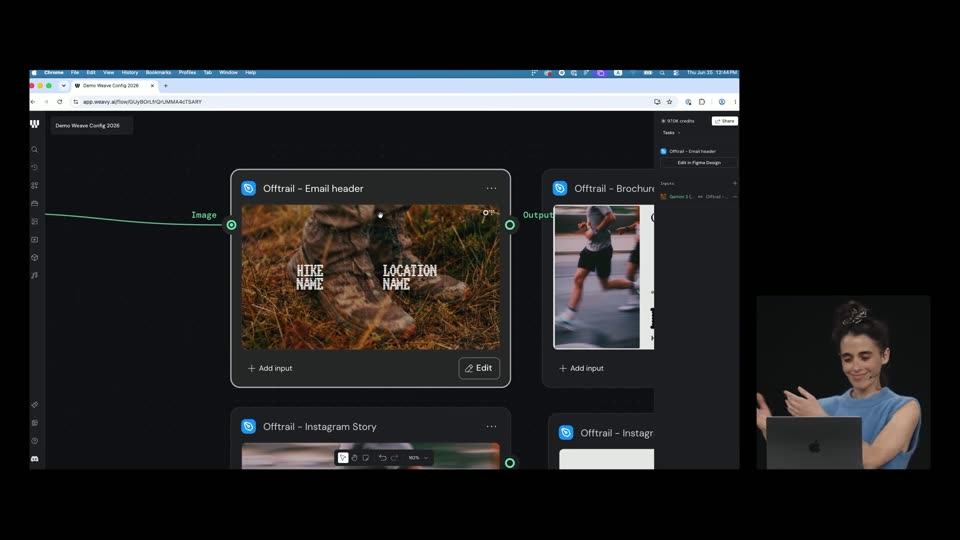Click Edit in Figma Design button
Screen dimensions: 960x540
699,163
